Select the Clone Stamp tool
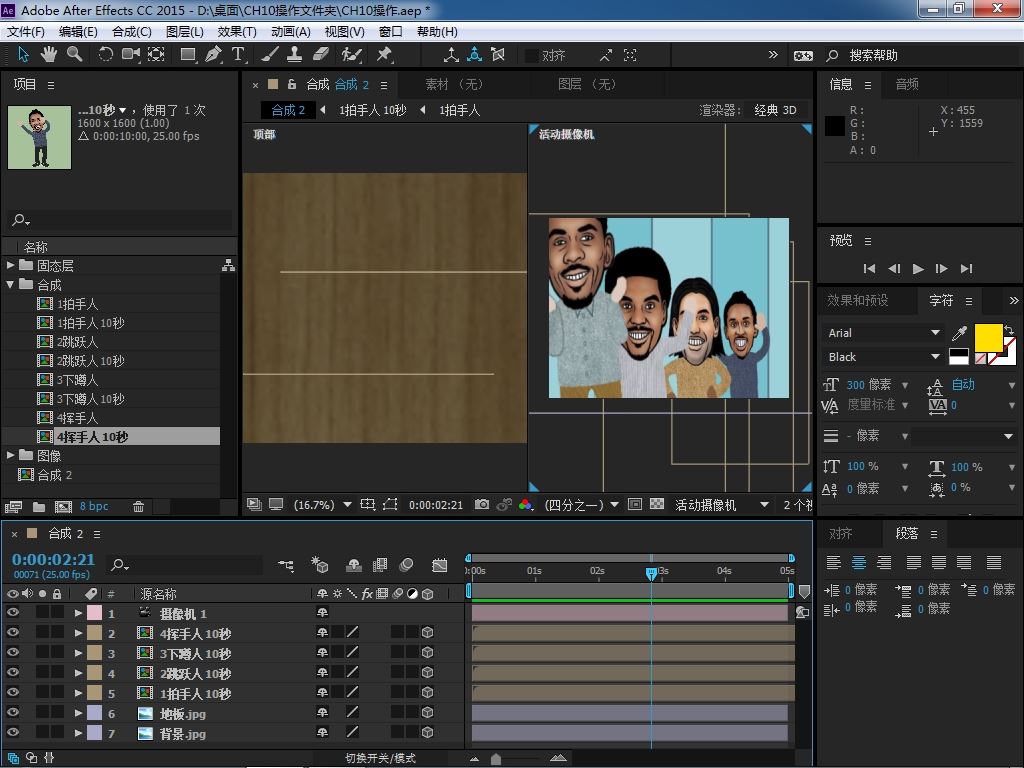The height and width of the screenshot is (768, 1024). 296,54
